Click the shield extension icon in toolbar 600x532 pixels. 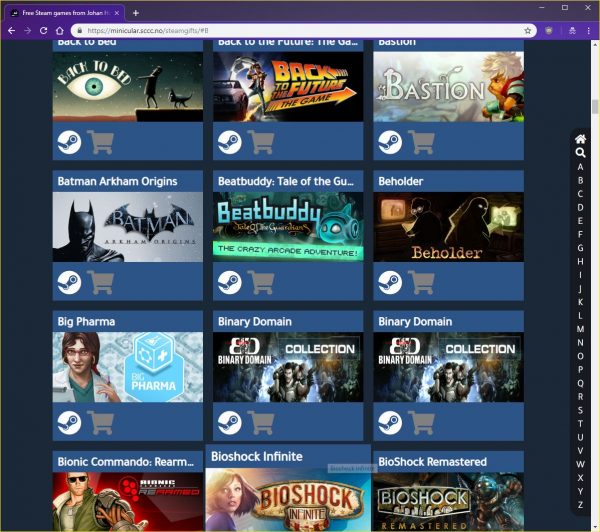549,31
